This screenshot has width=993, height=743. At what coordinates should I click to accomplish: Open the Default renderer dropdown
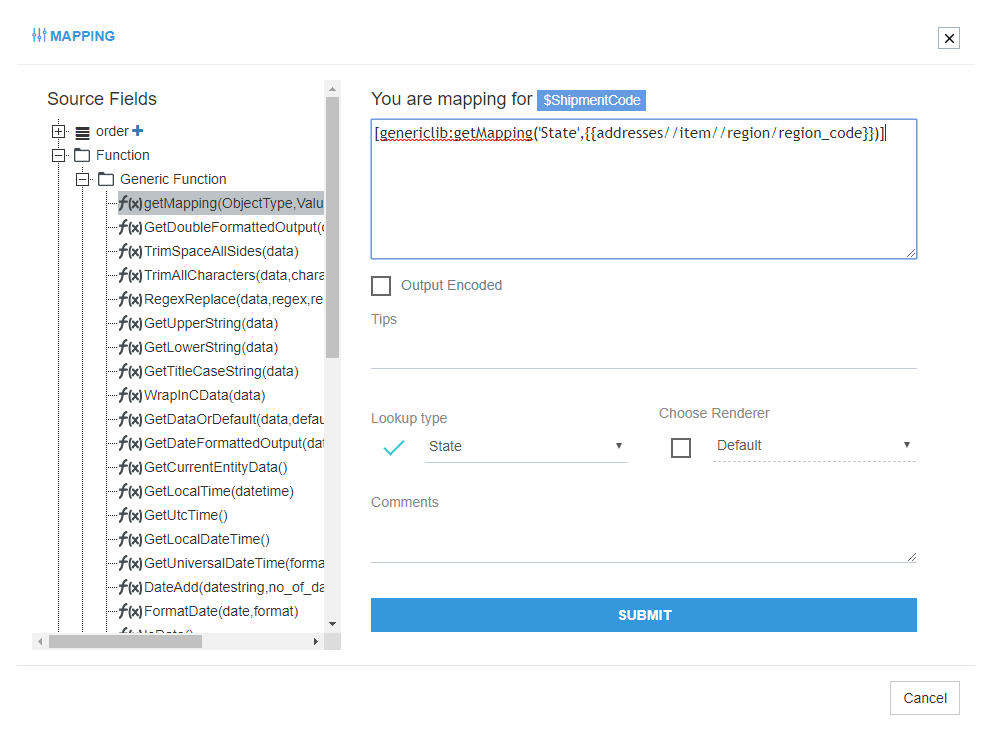[814, 445]
